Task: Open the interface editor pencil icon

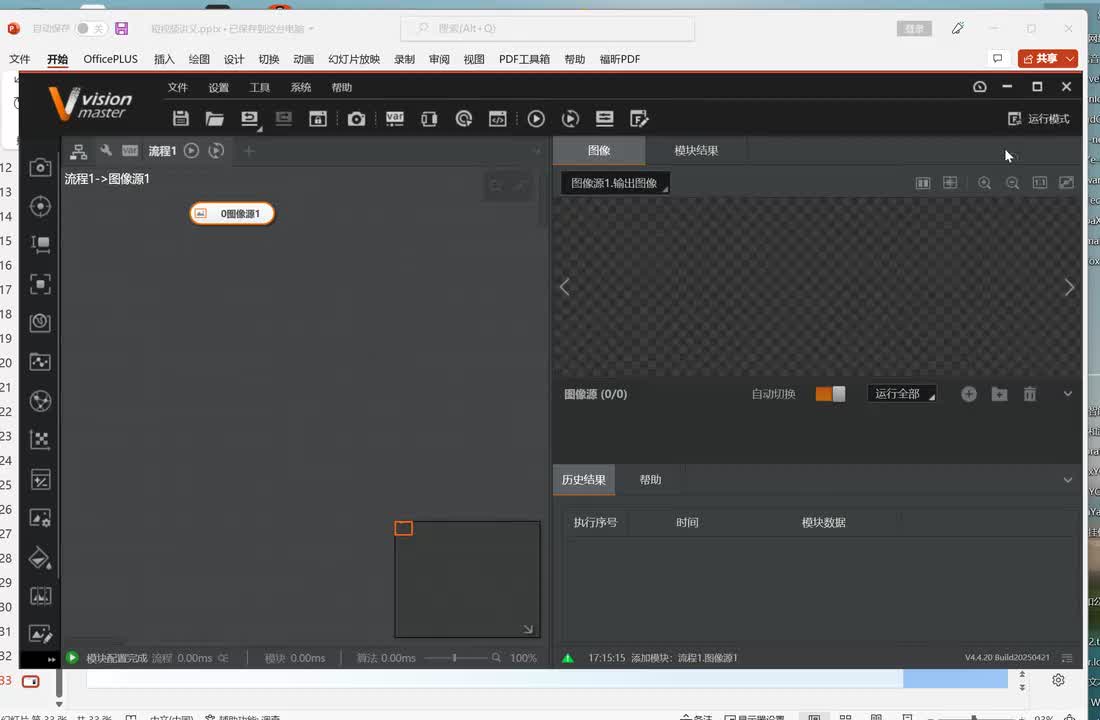Action: coord(639,119)
